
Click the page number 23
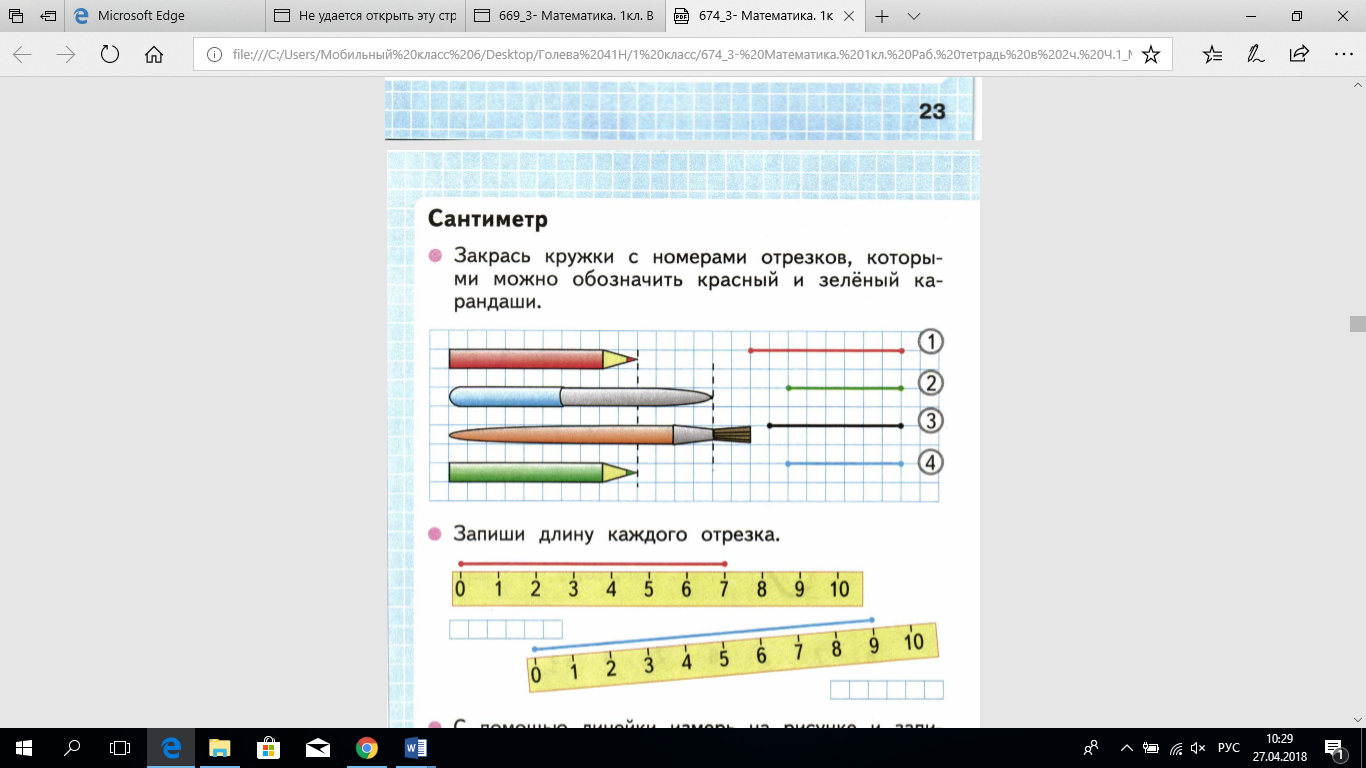click(932, 111)
